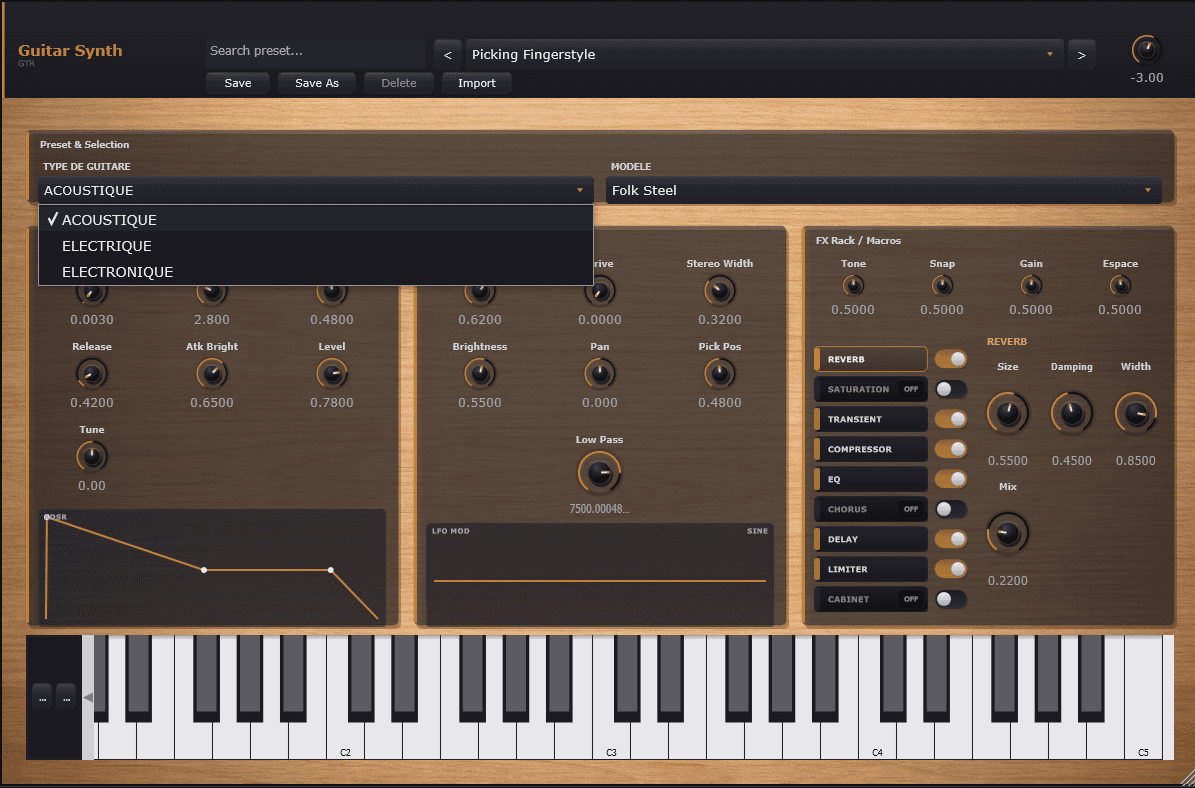Enable the Saturation effect switch
The width and height of the screenshot is (1195, 788).
pyautogui.click(x=950, y=389)
